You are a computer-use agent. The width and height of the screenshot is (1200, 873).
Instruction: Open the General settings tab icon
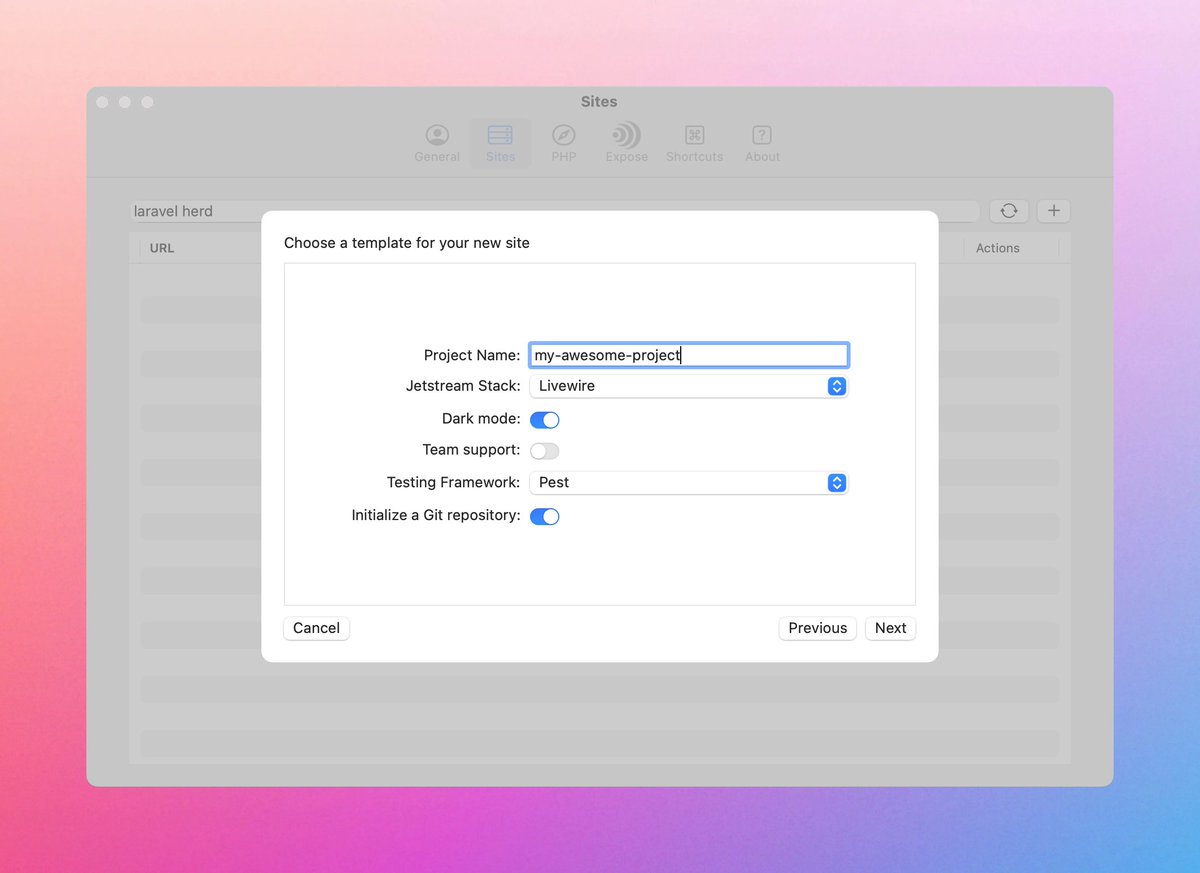[437, 135]
